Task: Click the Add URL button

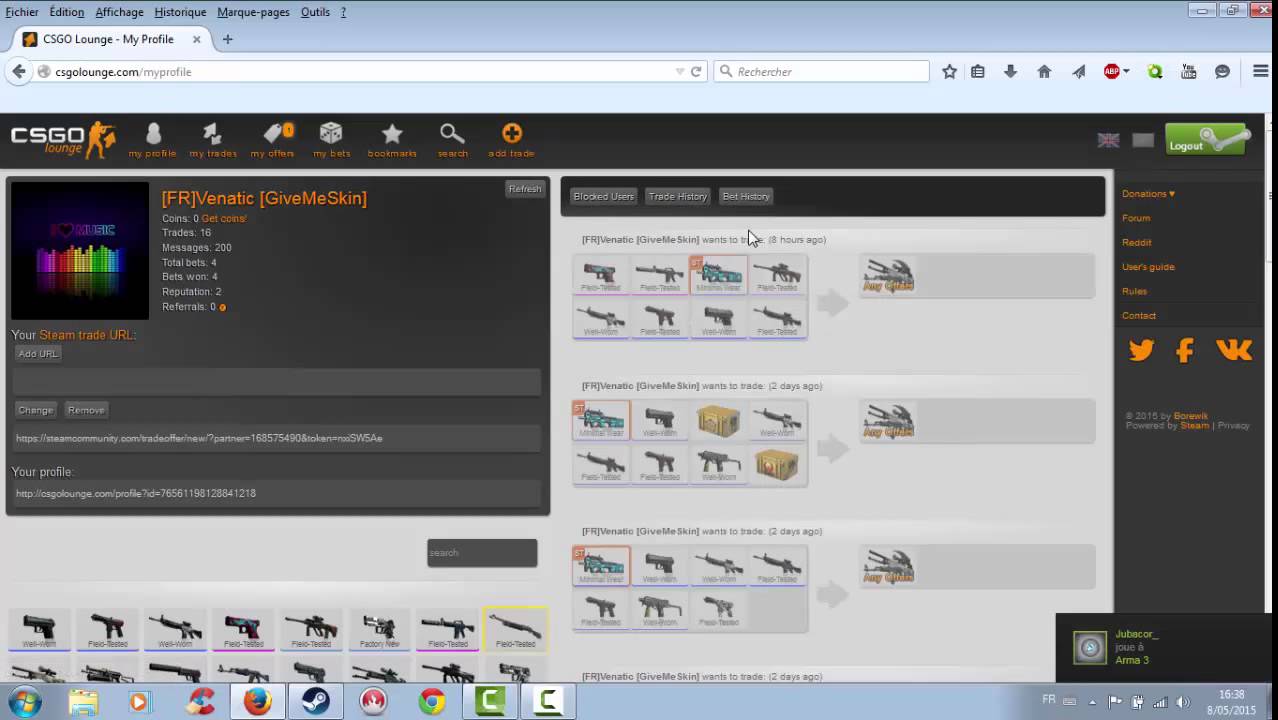Action: point(38,354)
